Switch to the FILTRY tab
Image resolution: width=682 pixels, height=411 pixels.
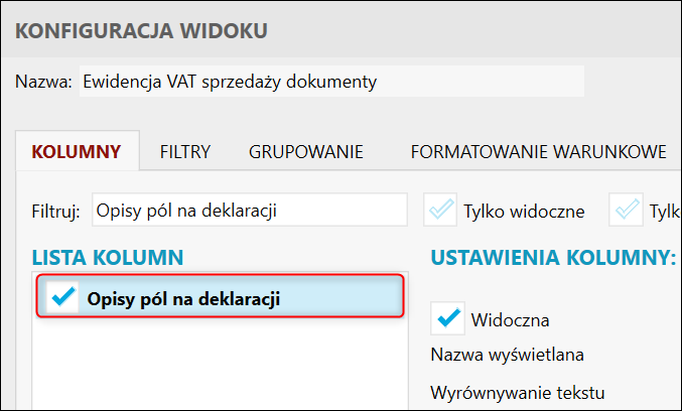pyautogui.click(x=185, y=152)
